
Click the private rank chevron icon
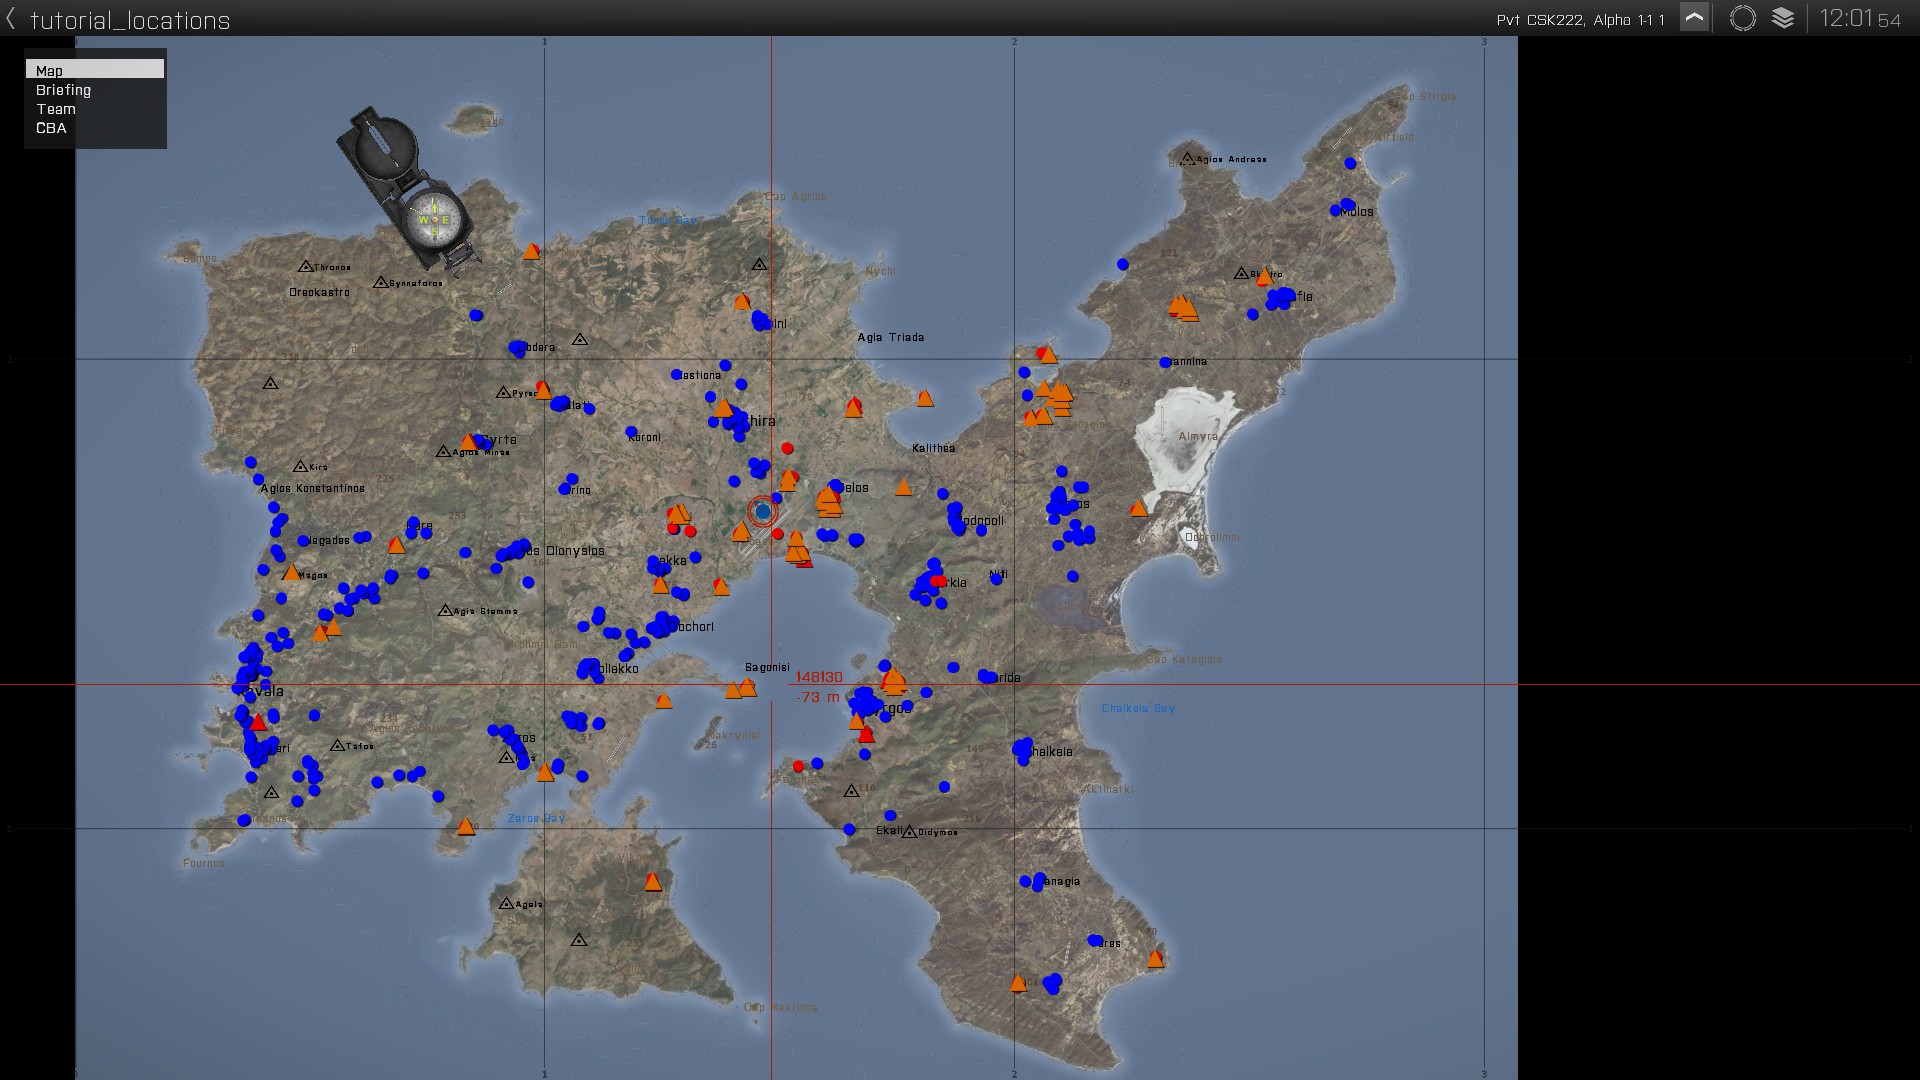(x=1694, y=18)
